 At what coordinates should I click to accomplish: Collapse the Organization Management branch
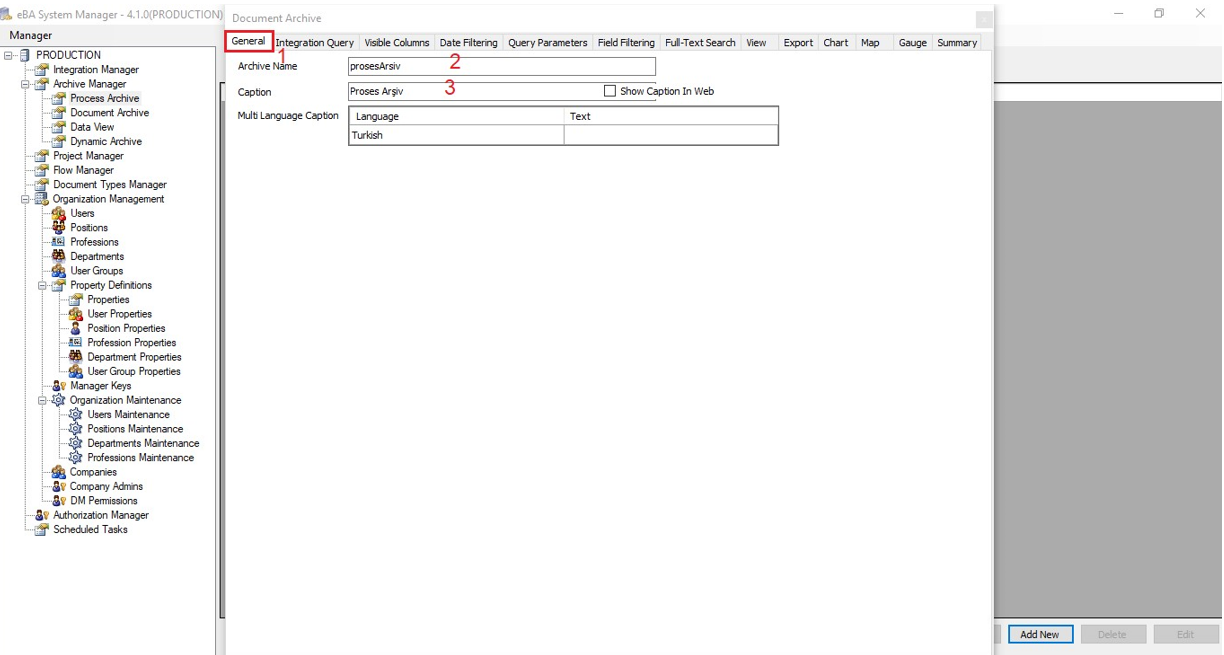pyautogui.click(x=26, y=199)
